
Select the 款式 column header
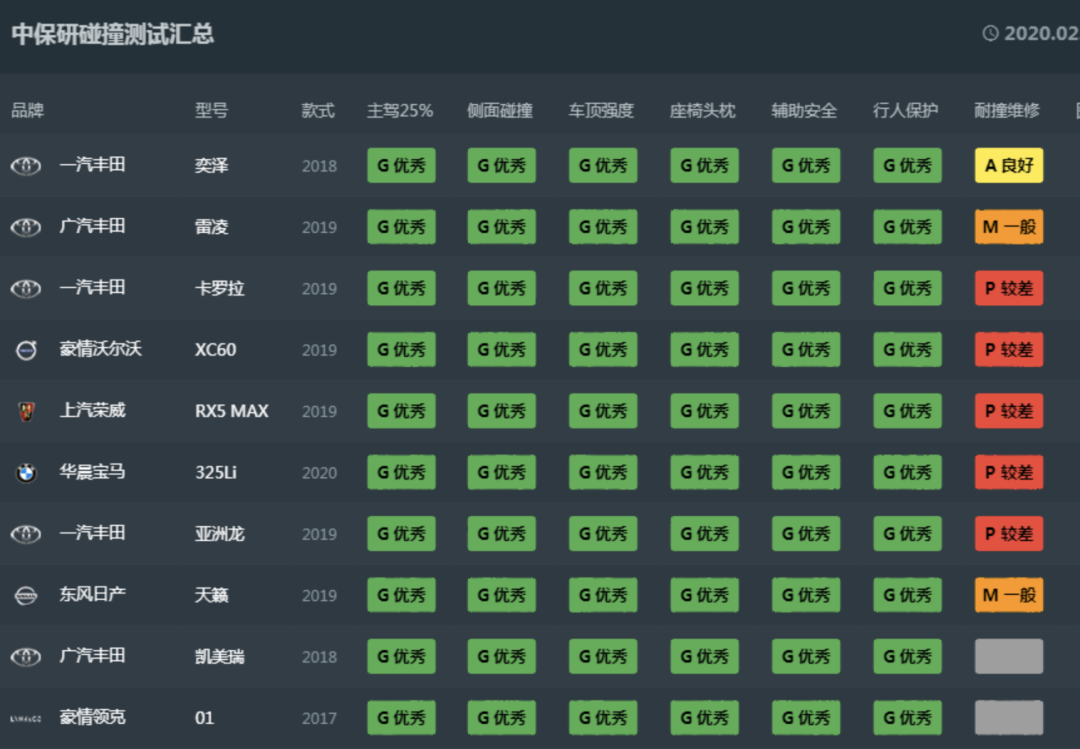[318, 110]
